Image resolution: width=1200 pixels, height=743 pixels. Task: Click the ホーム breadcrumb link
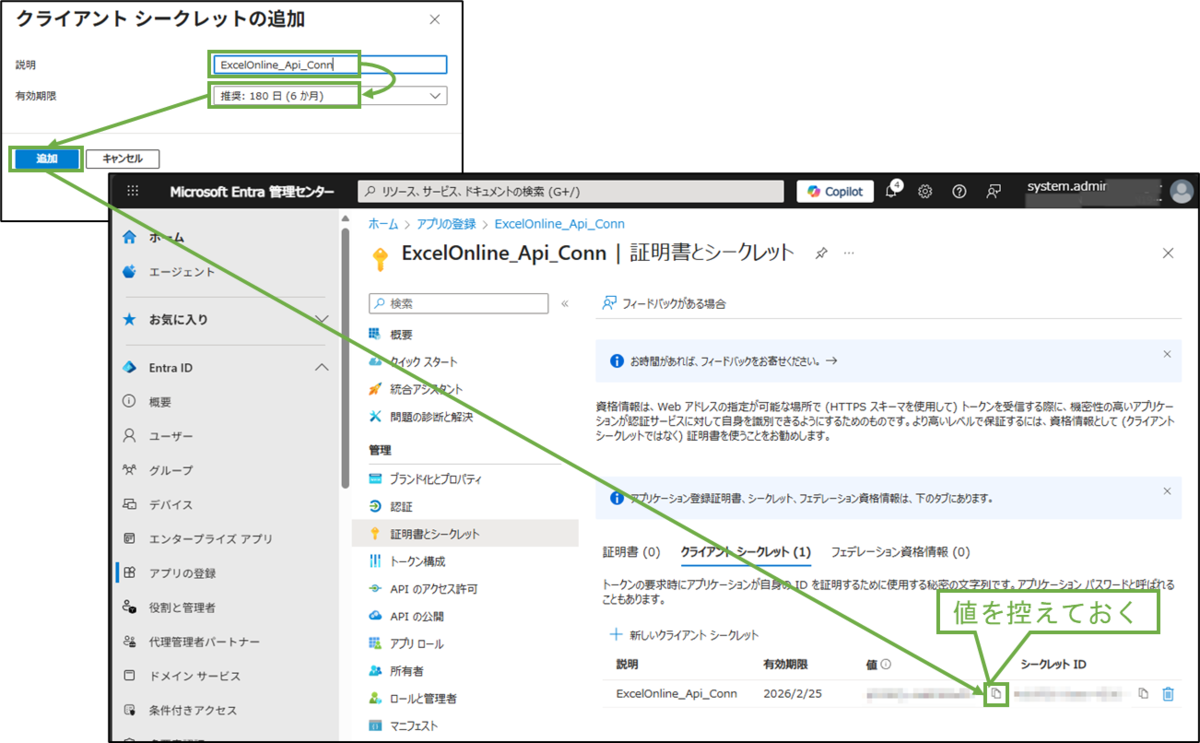(383, 224)
